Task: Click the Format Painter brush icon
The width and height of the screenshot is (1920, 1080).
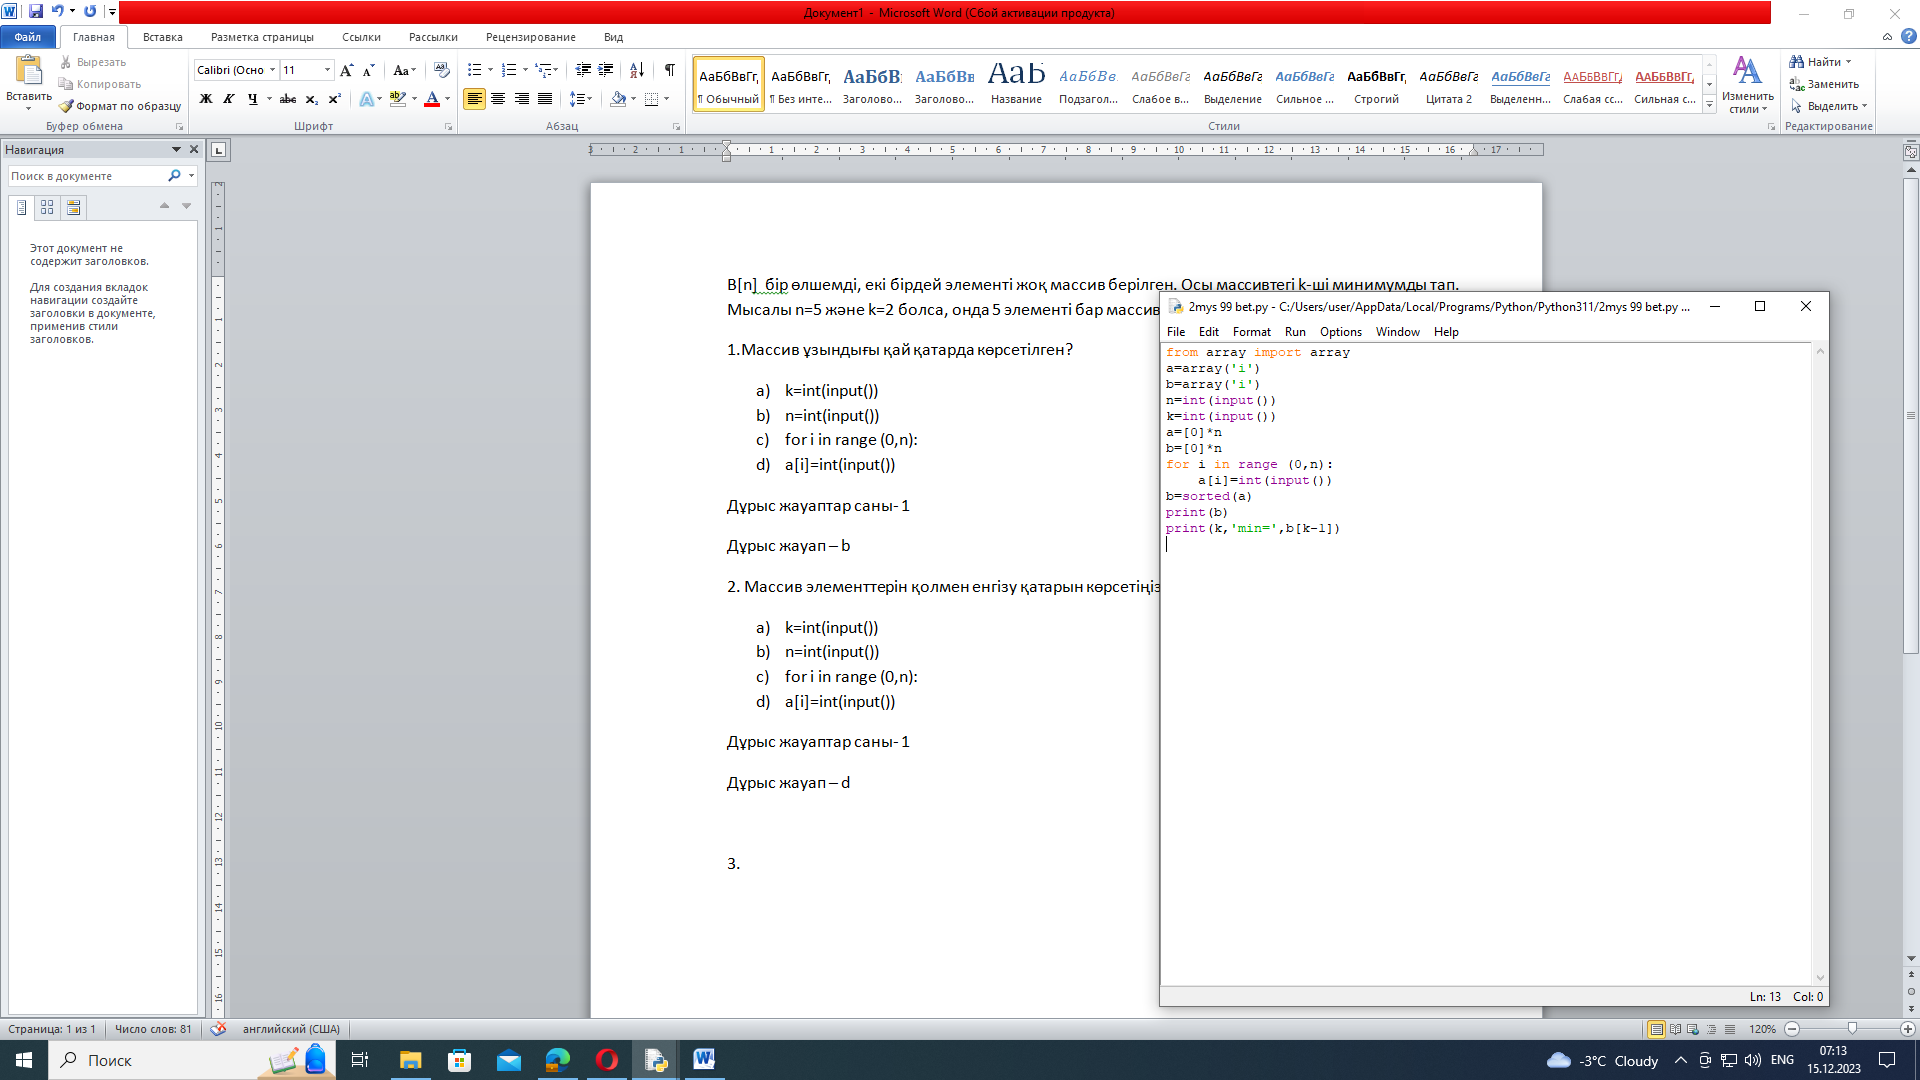Action: [66, 106]
